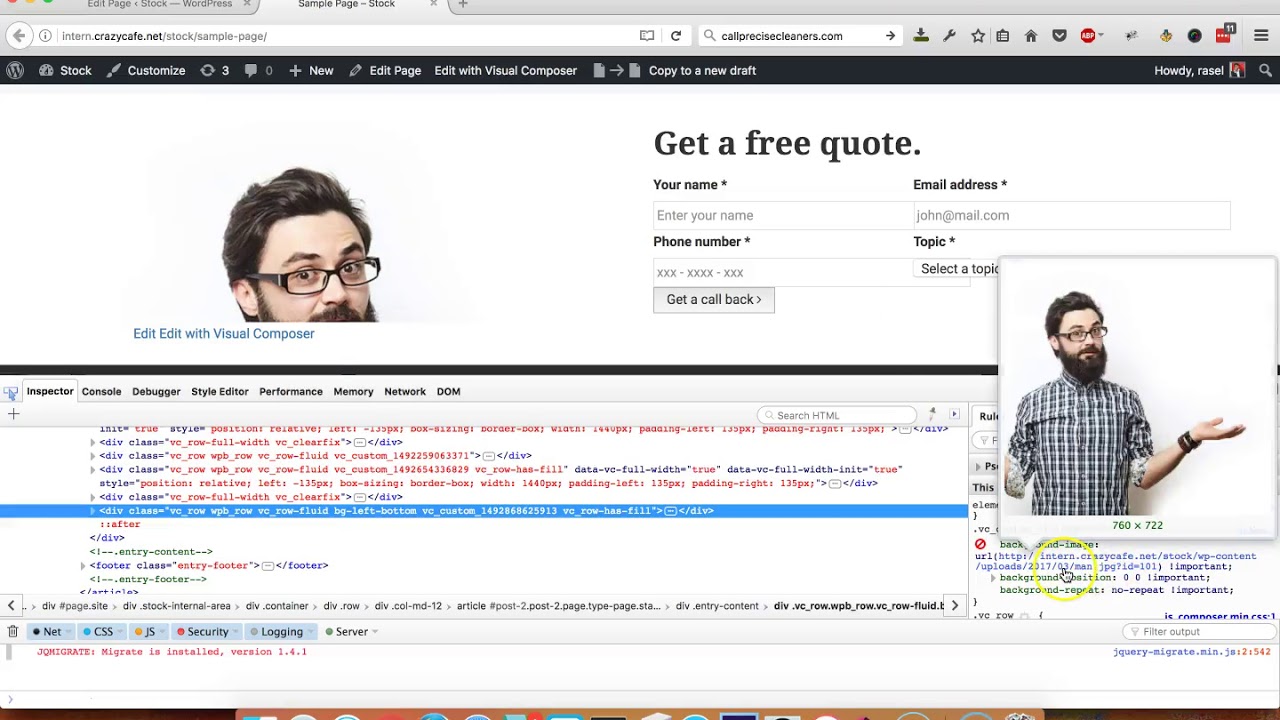Open the admin bar search magnifier
Viewport: 1280px width, 720px height.
click(x=1265, y=70)
